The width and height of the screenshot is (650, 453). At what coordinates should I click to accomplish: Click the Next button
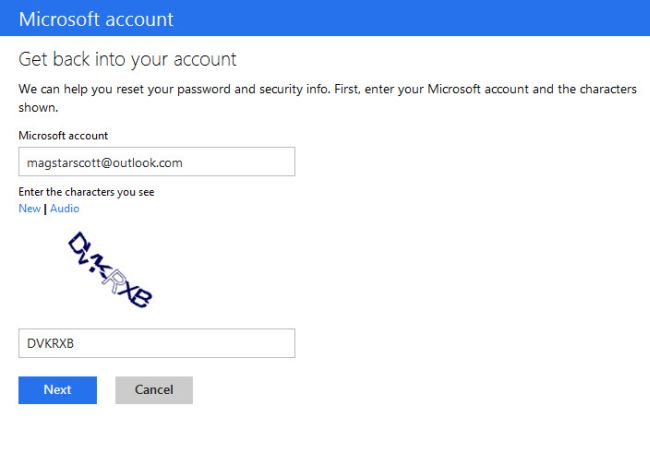57,390
